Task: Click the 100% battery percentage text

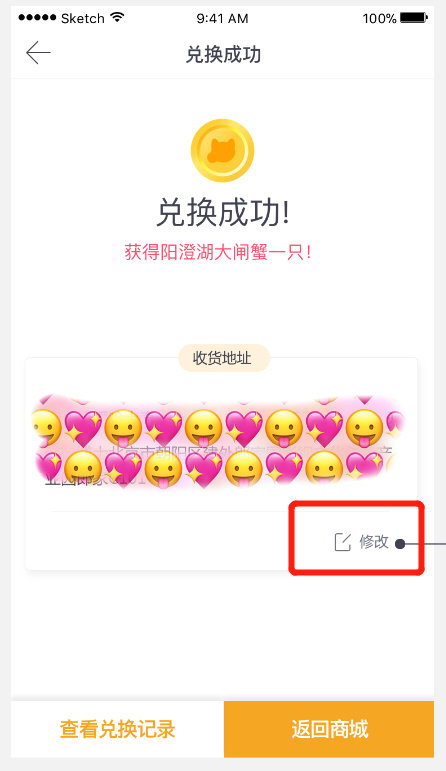Action: (x=379, y=19)
